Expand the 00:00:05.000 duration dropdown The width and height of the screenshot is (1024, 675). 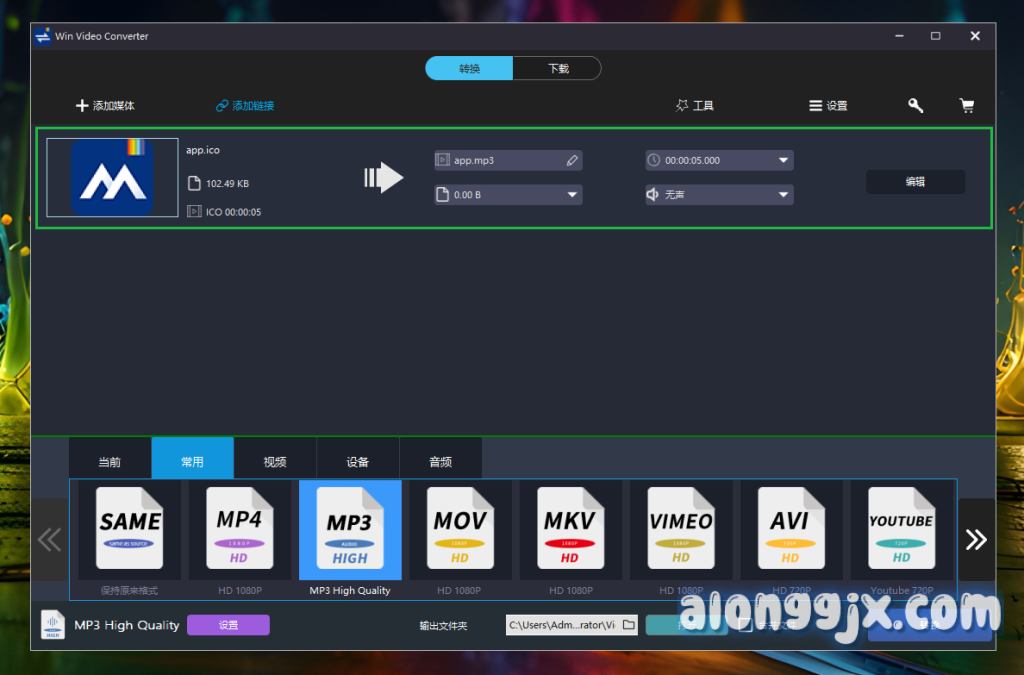click(783, 160)
